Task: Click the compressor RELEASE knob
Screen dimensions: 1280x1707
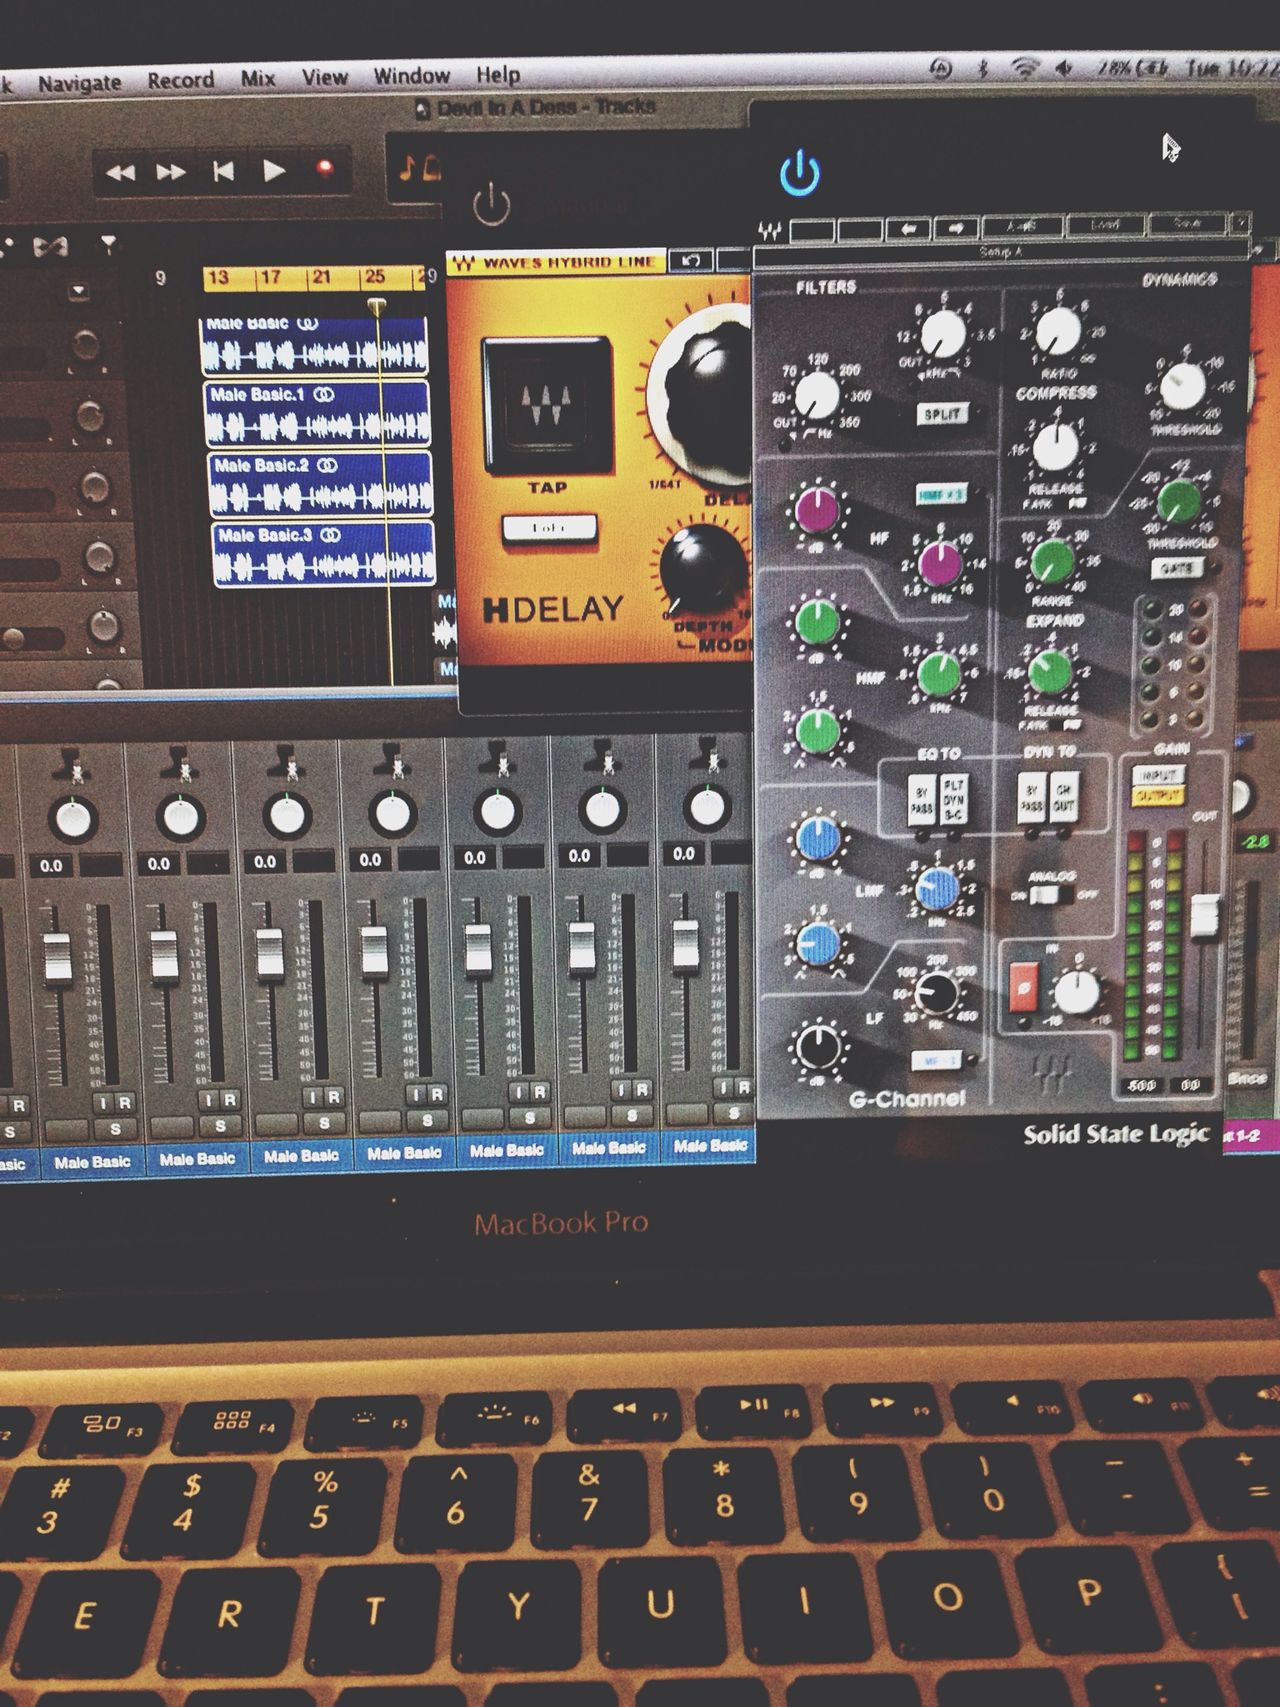Action: point(1055,446)
